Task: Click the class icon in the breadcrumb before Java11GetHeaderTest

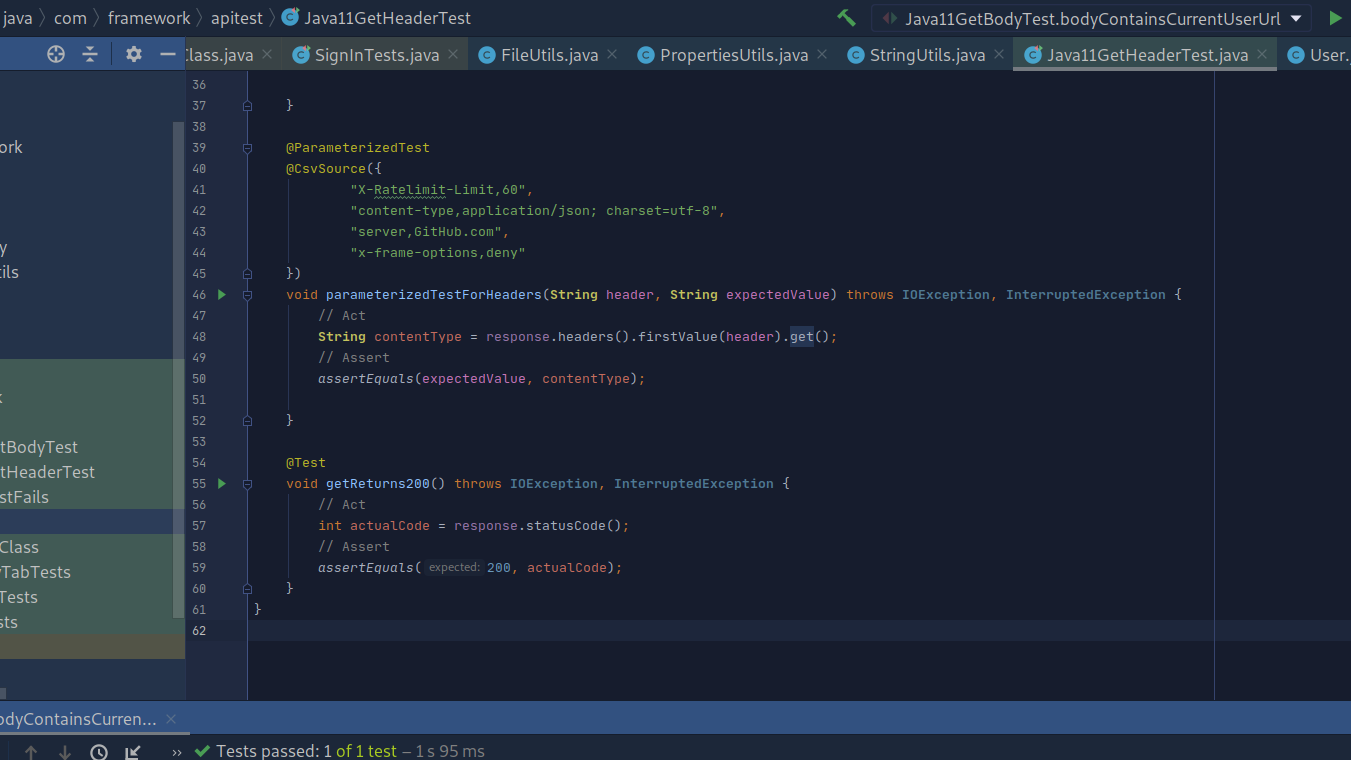Action: 290,18
